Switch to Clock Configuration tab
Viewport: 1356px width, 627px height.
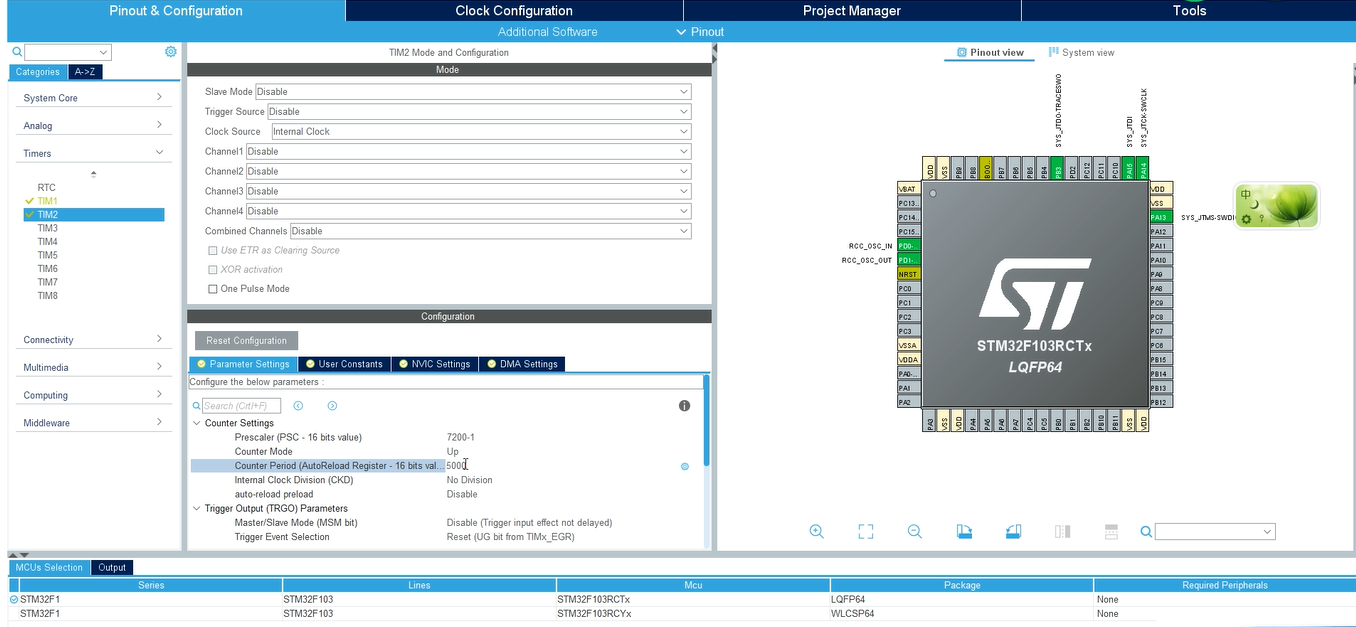tap(514, 11)
